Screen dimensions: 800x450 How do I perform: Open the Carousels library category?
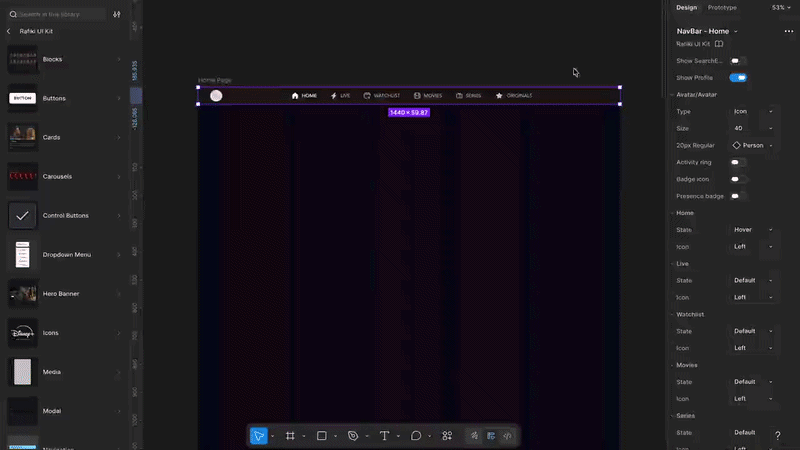click(64, 177)
